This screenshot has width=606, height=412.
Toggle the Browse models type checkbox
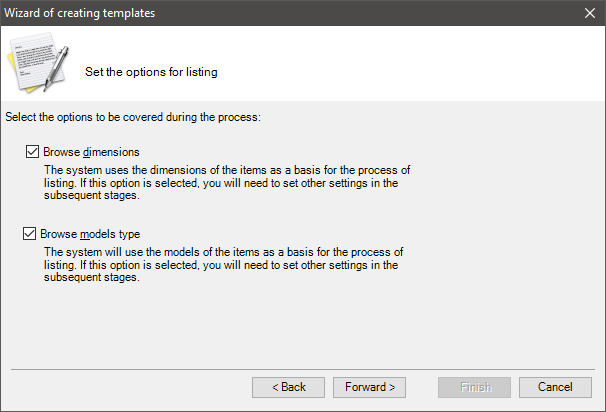coord(29,233)
